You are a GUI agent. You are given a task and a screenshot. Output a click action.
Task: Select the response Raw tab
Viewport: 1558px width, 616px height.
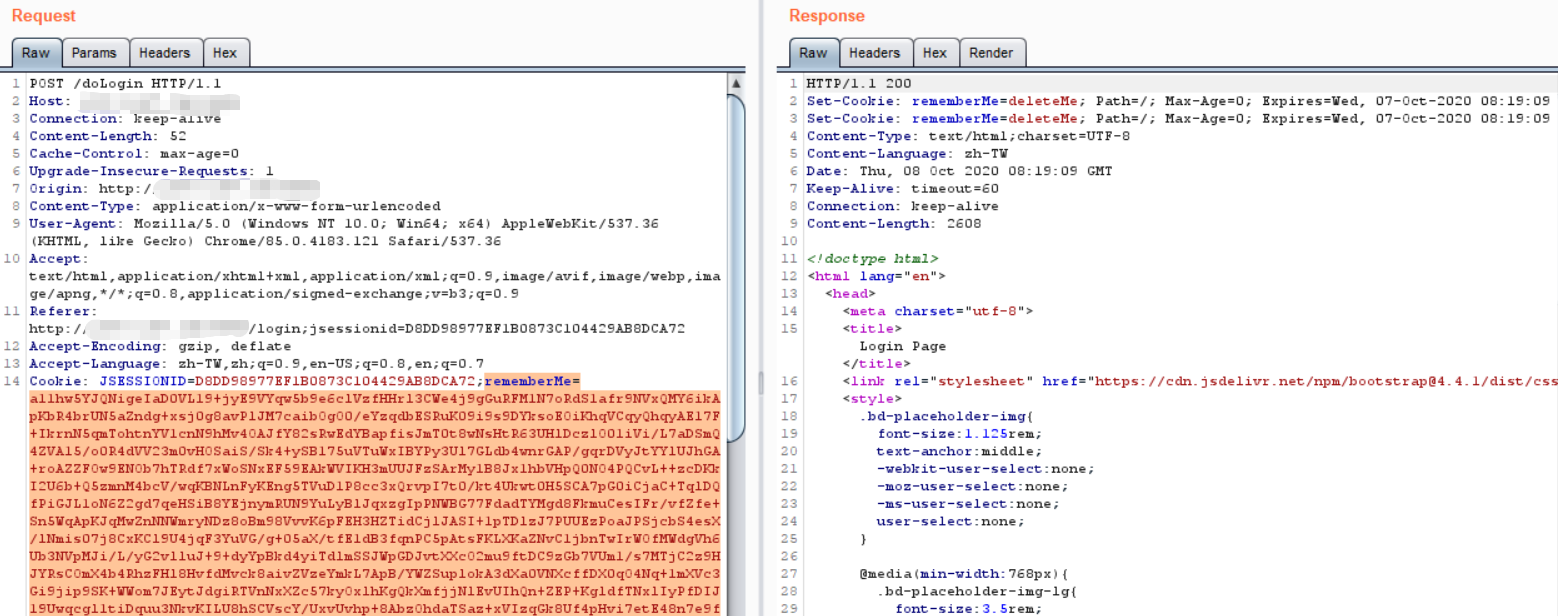coord(813,53)
